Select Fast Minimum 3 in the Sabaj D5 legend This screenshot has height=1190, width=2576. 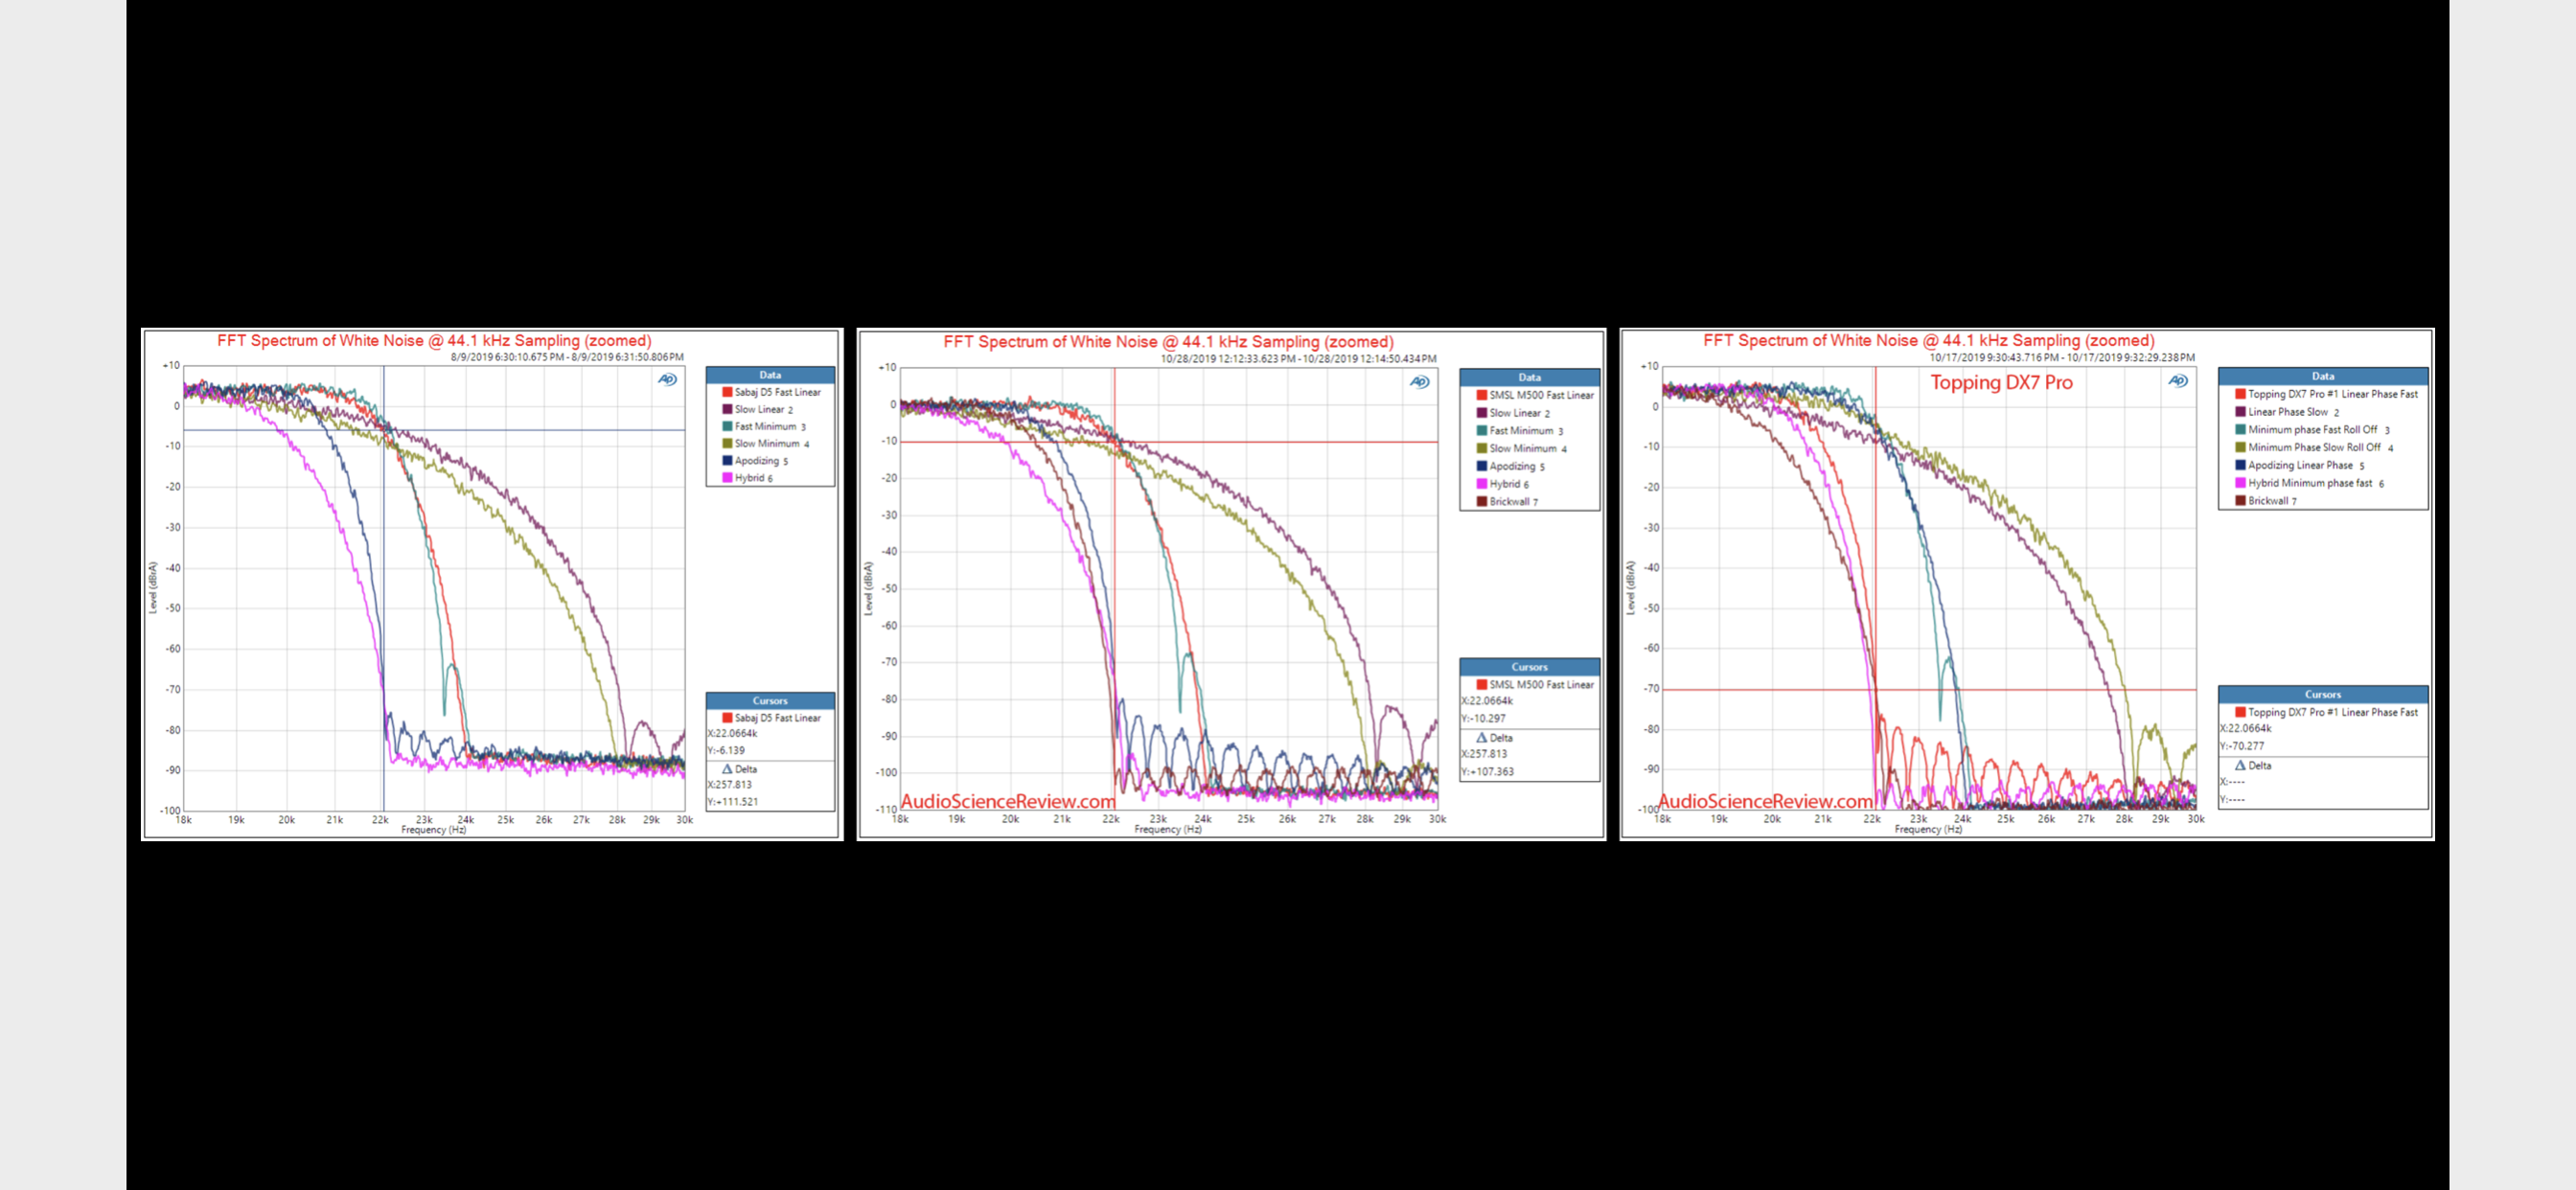(x=765, y=426)
